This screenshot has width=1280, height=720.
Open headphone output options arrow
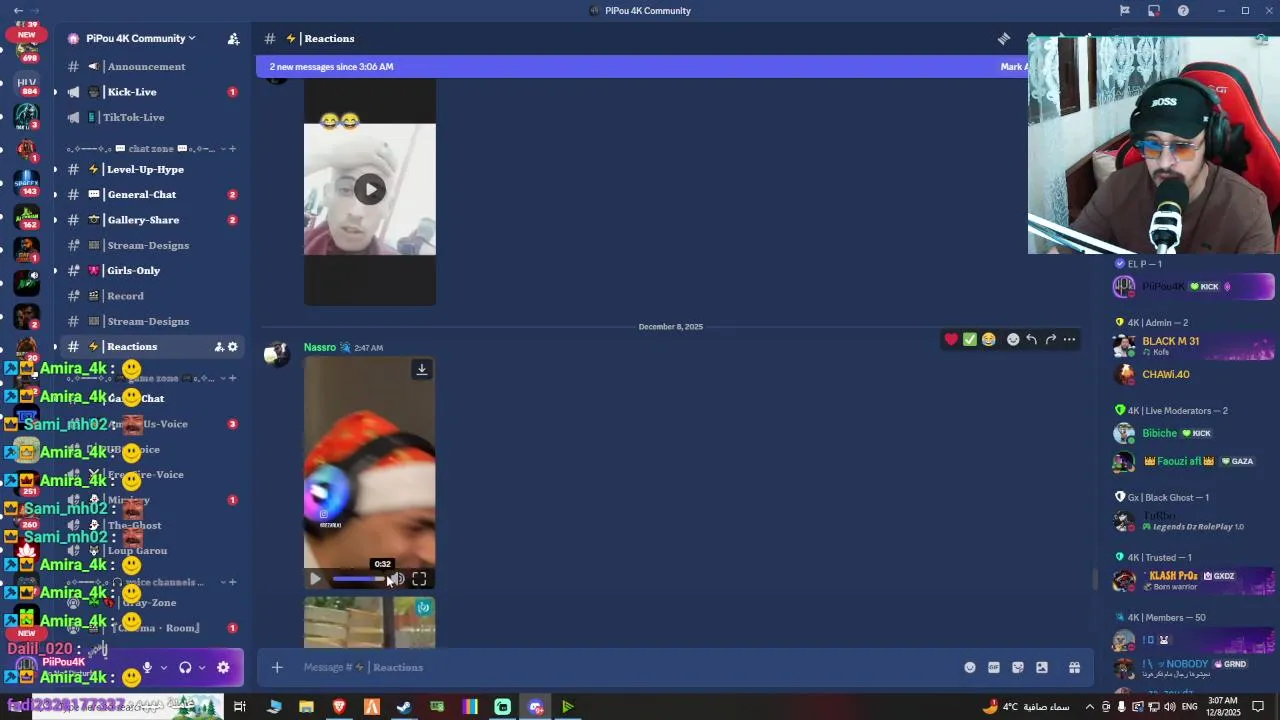[x=202, y=667]
